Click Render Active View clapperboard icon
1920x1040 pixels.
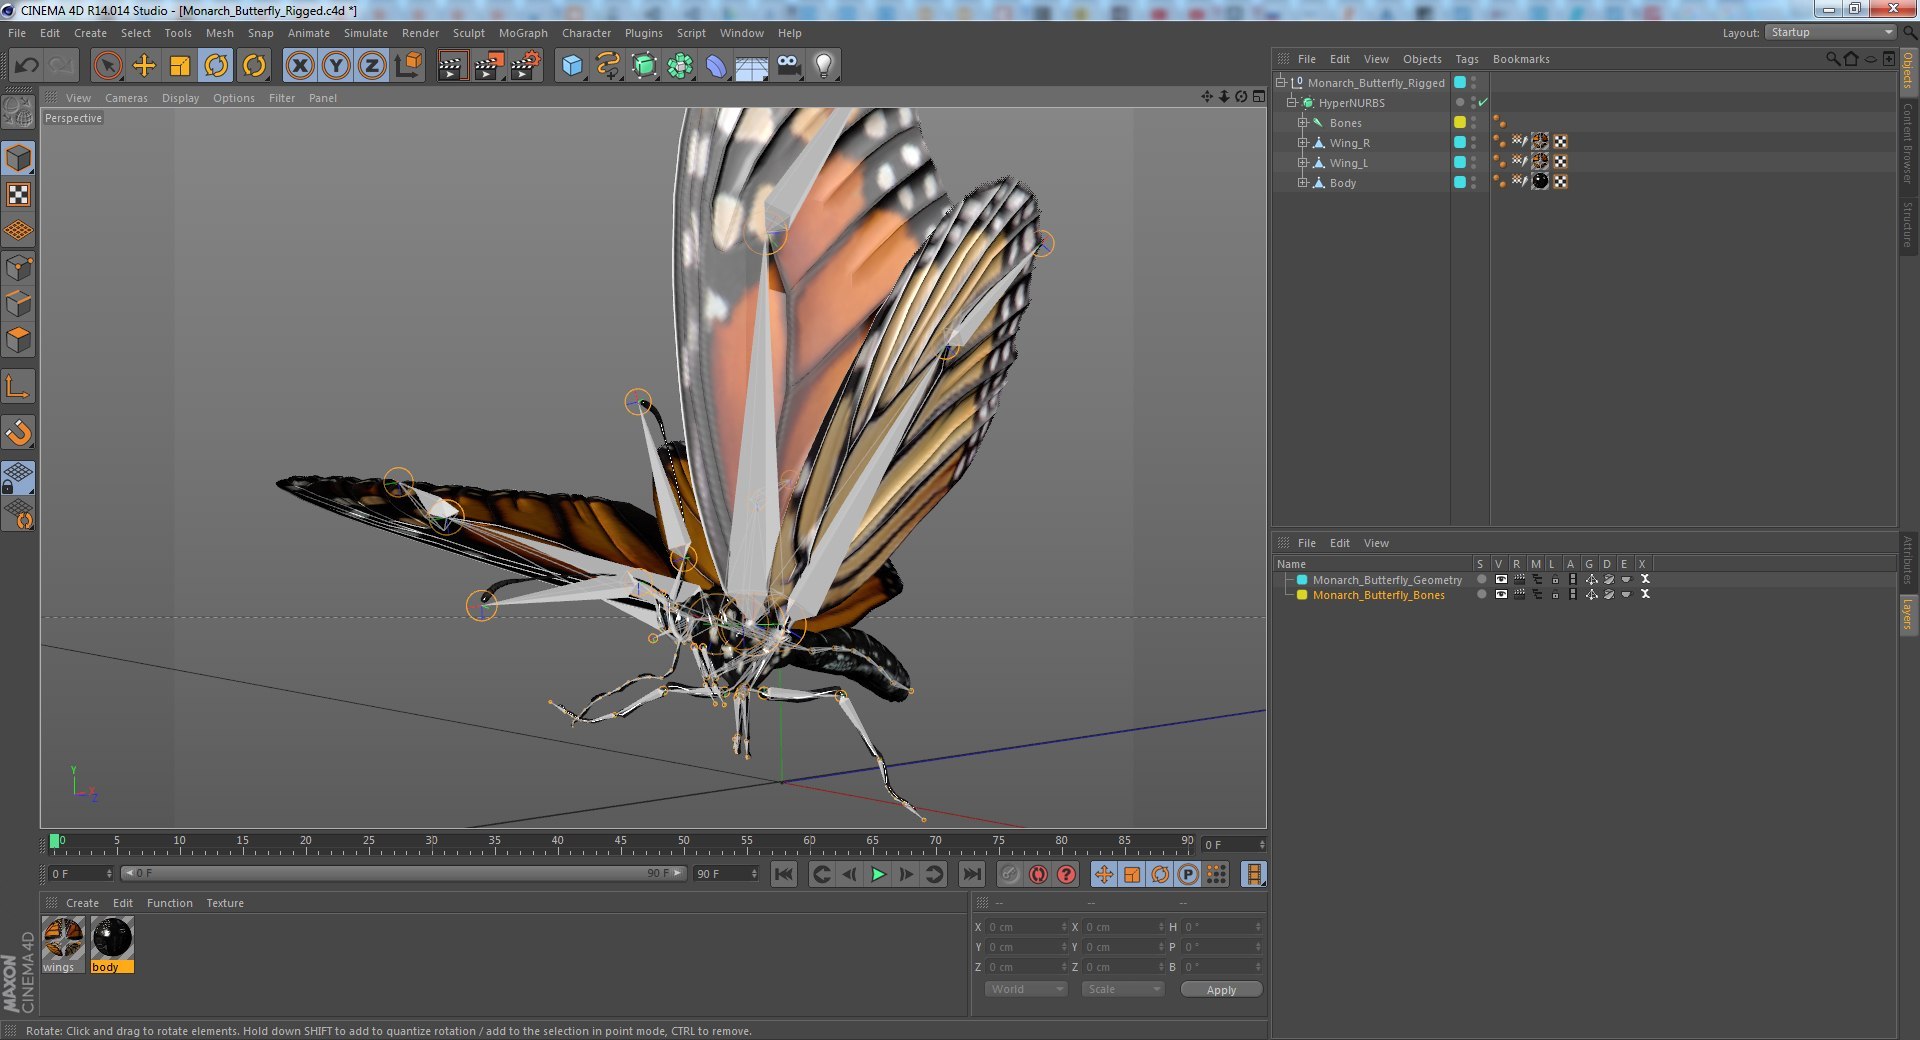pos(452,66)
